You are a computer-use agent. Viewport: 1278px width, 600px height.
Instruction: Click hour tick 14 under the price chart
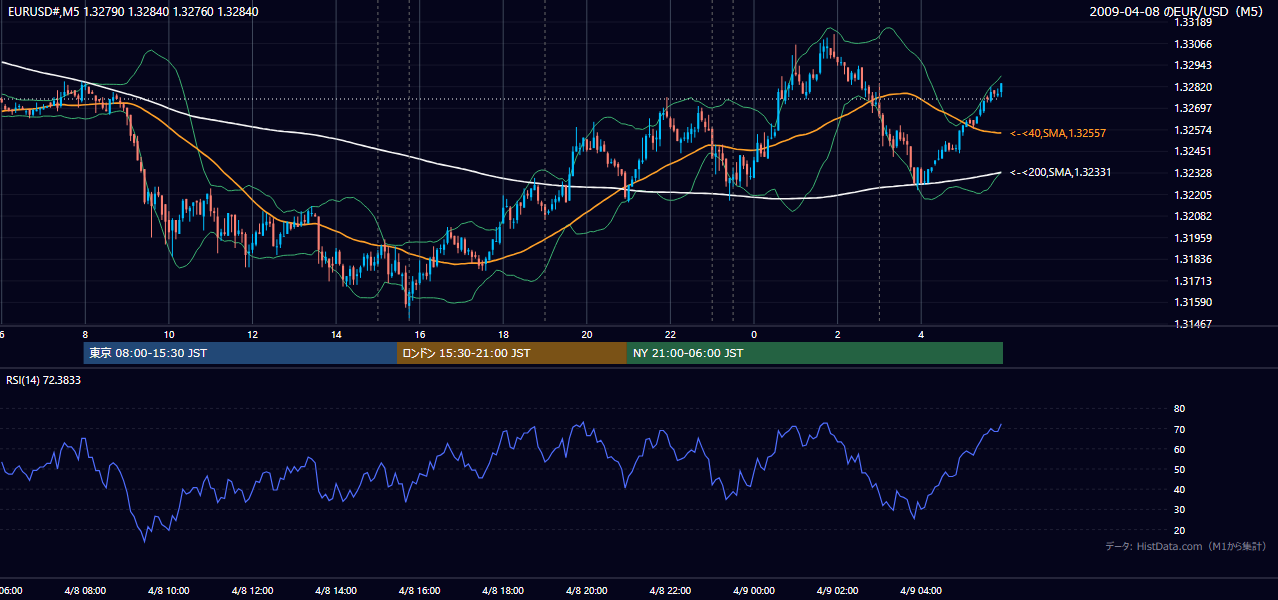click(x=337, y=335)
